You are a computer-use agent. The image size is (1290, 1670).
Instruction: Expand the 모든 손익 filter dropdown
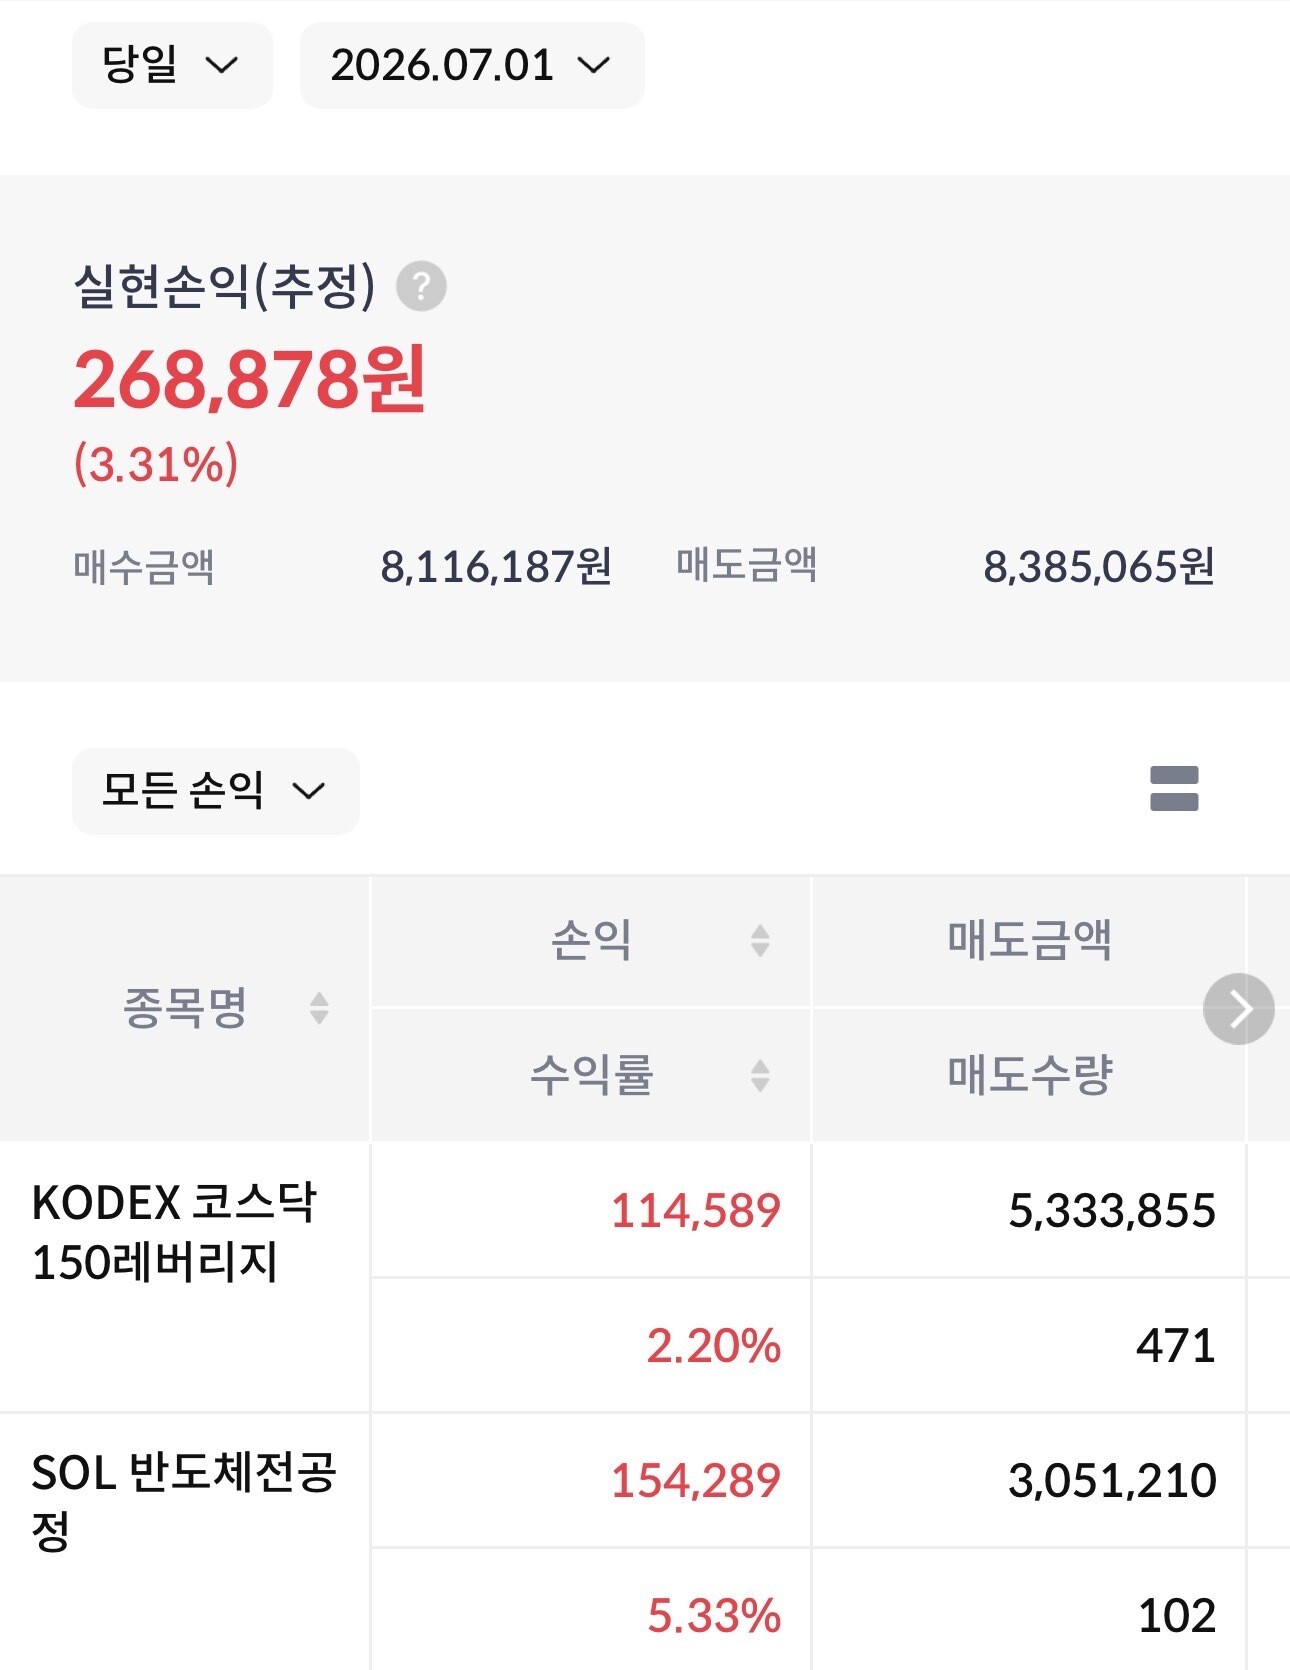coord(215,791)
